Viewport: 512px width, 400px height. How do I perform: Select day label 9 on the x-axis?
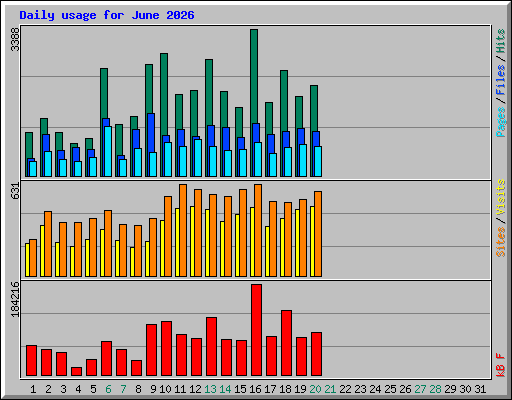(x=153, y=389)
